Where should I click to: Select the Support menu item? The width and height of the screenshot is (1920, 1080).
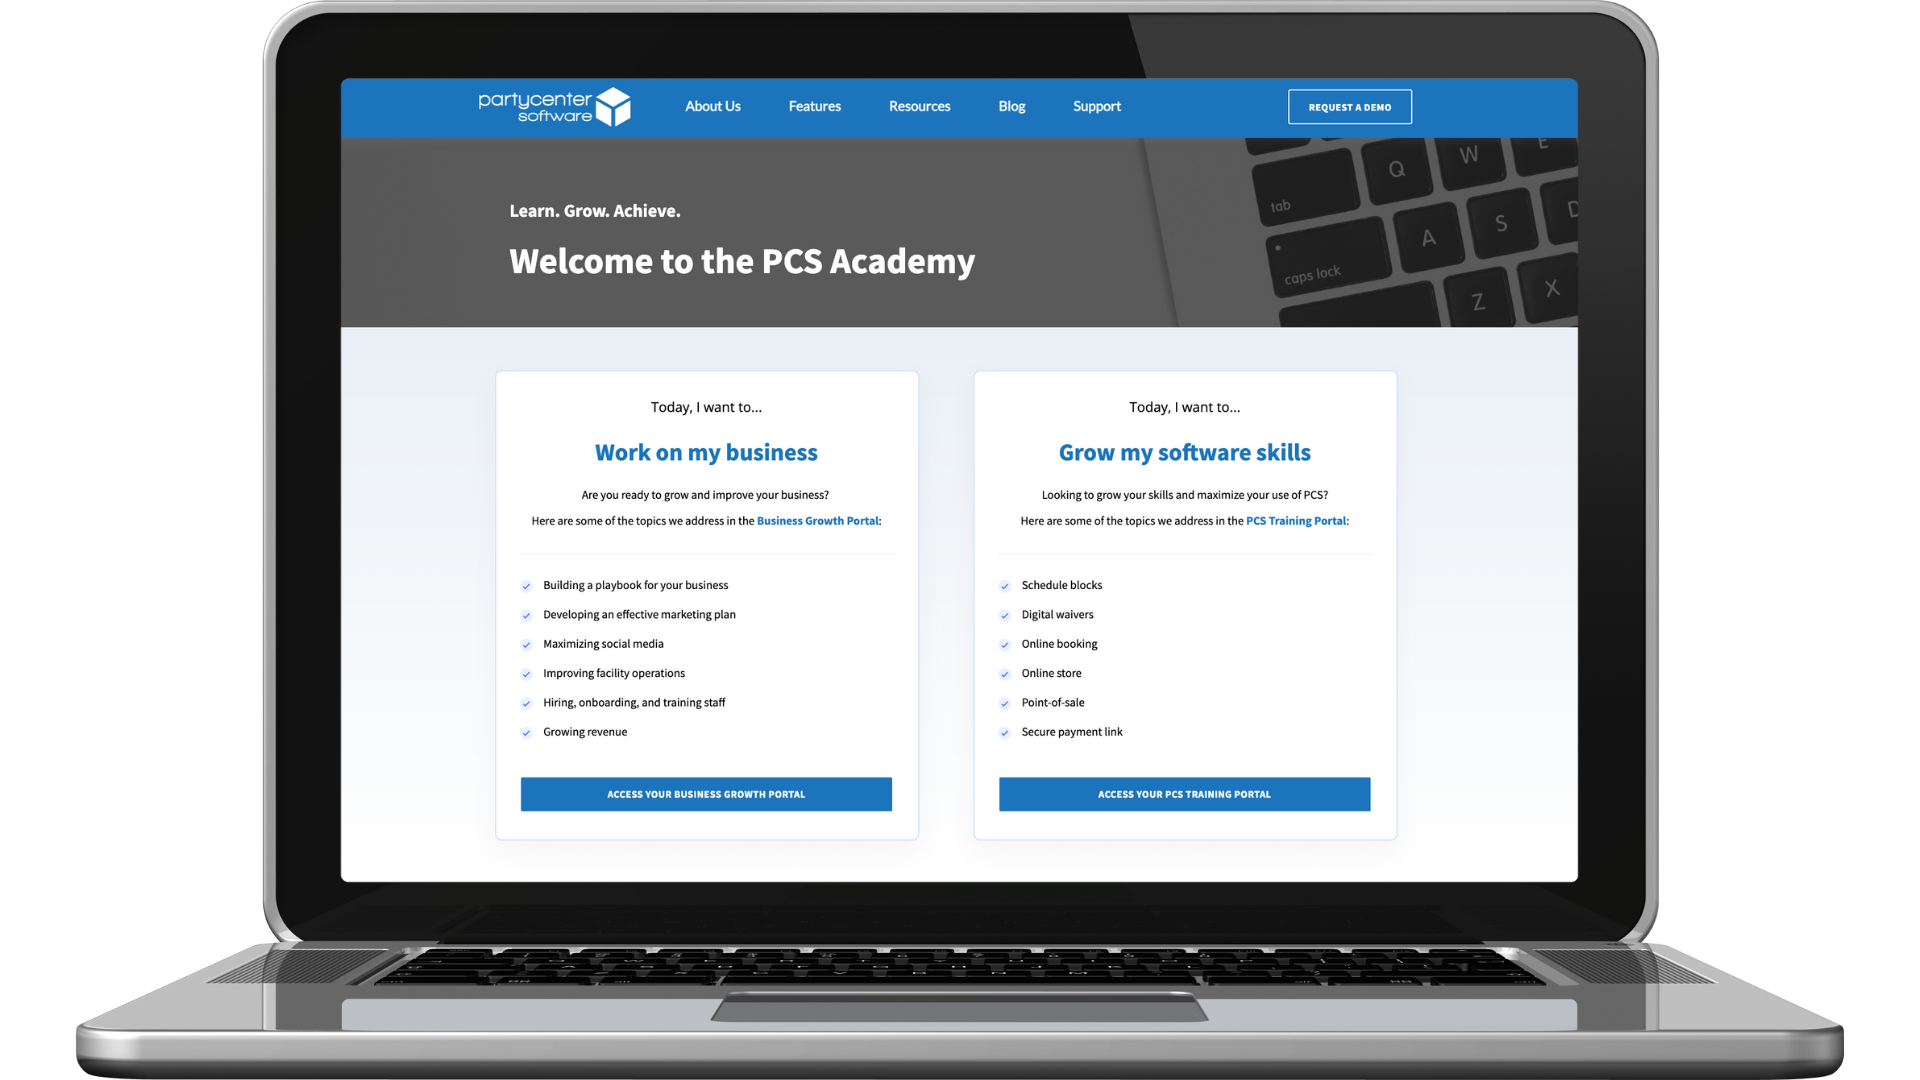[x=1097, y=105]
